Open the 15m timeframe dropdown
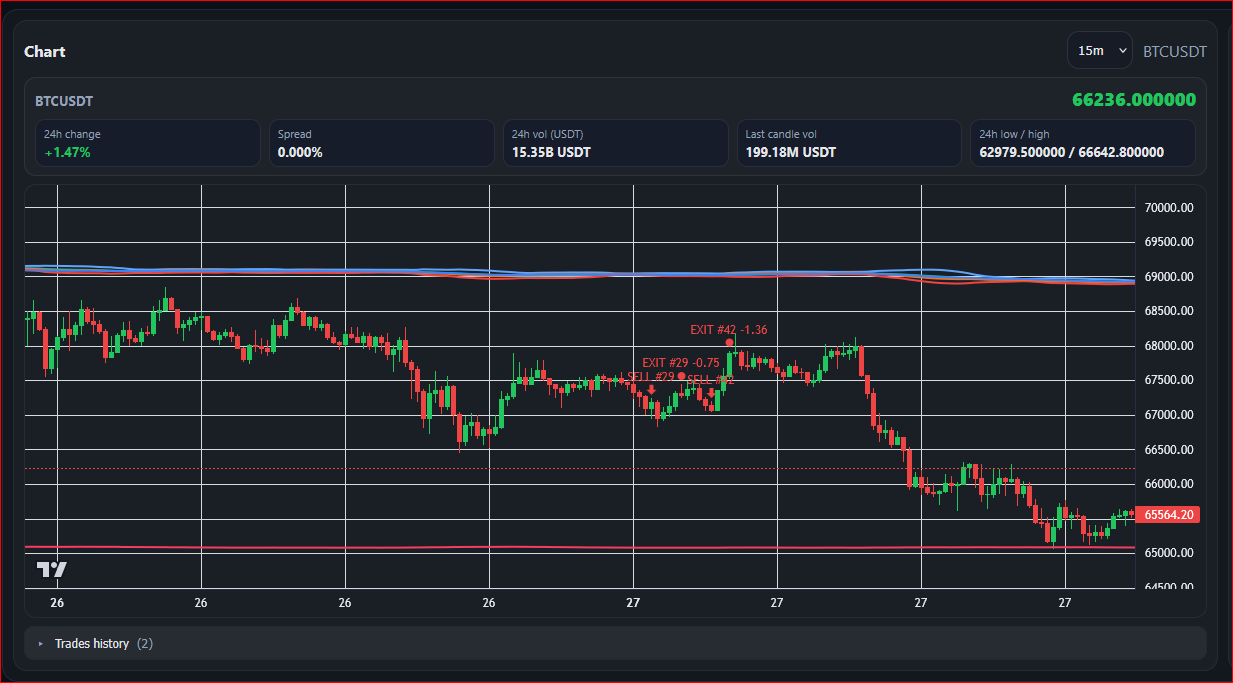The image size is (1233, 683). [x=1098, y=50]
